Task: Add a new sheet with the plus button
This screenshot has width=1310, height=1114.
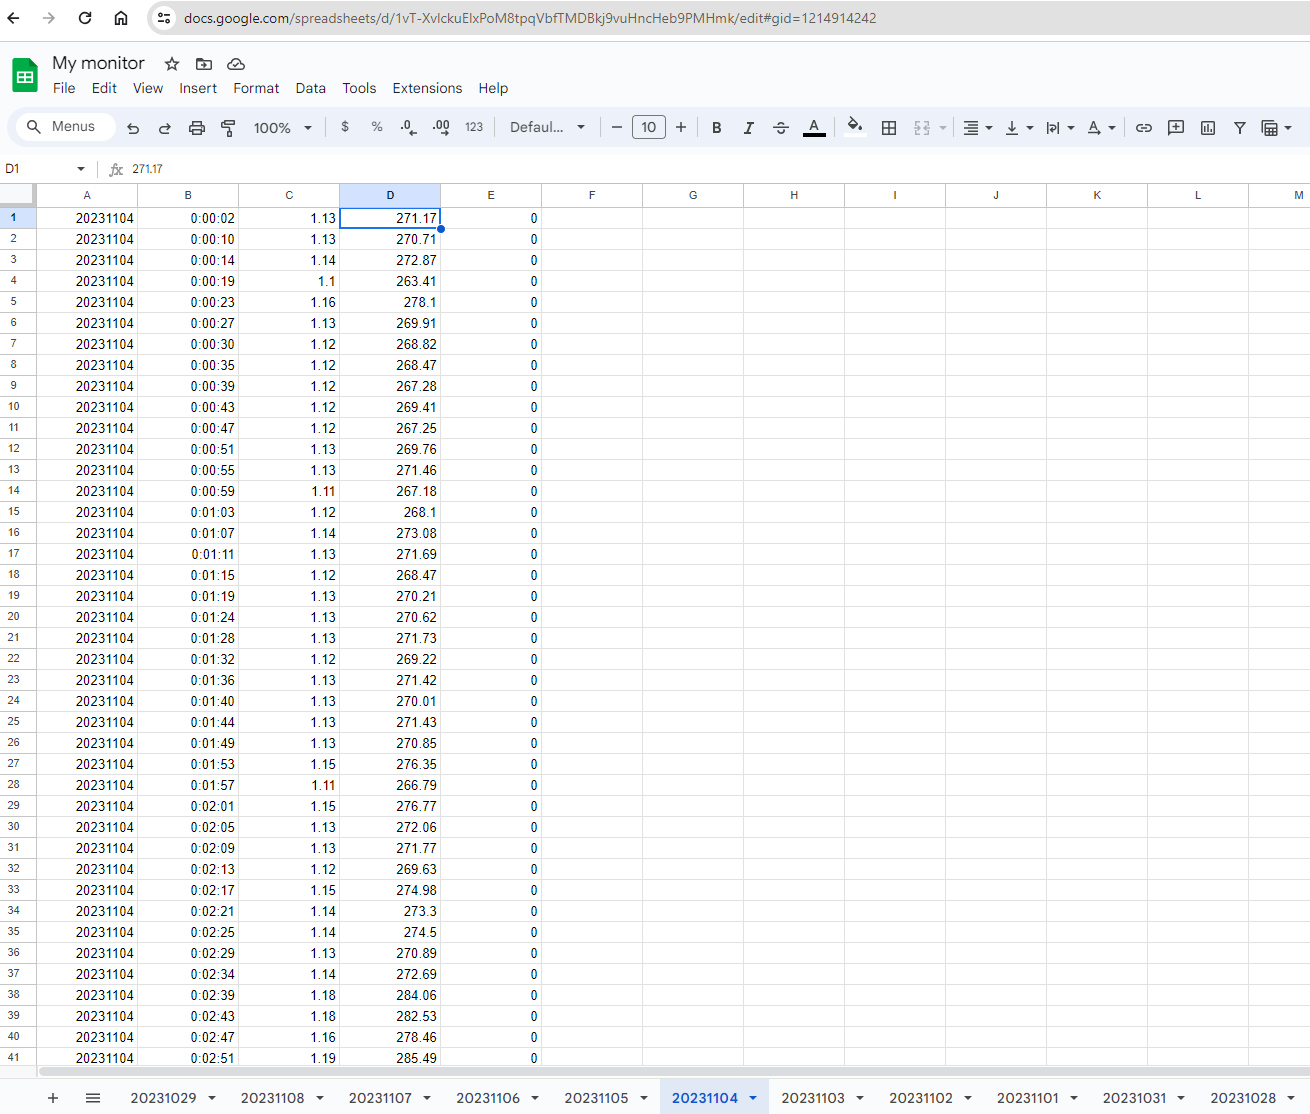Action: point(52,1097)
